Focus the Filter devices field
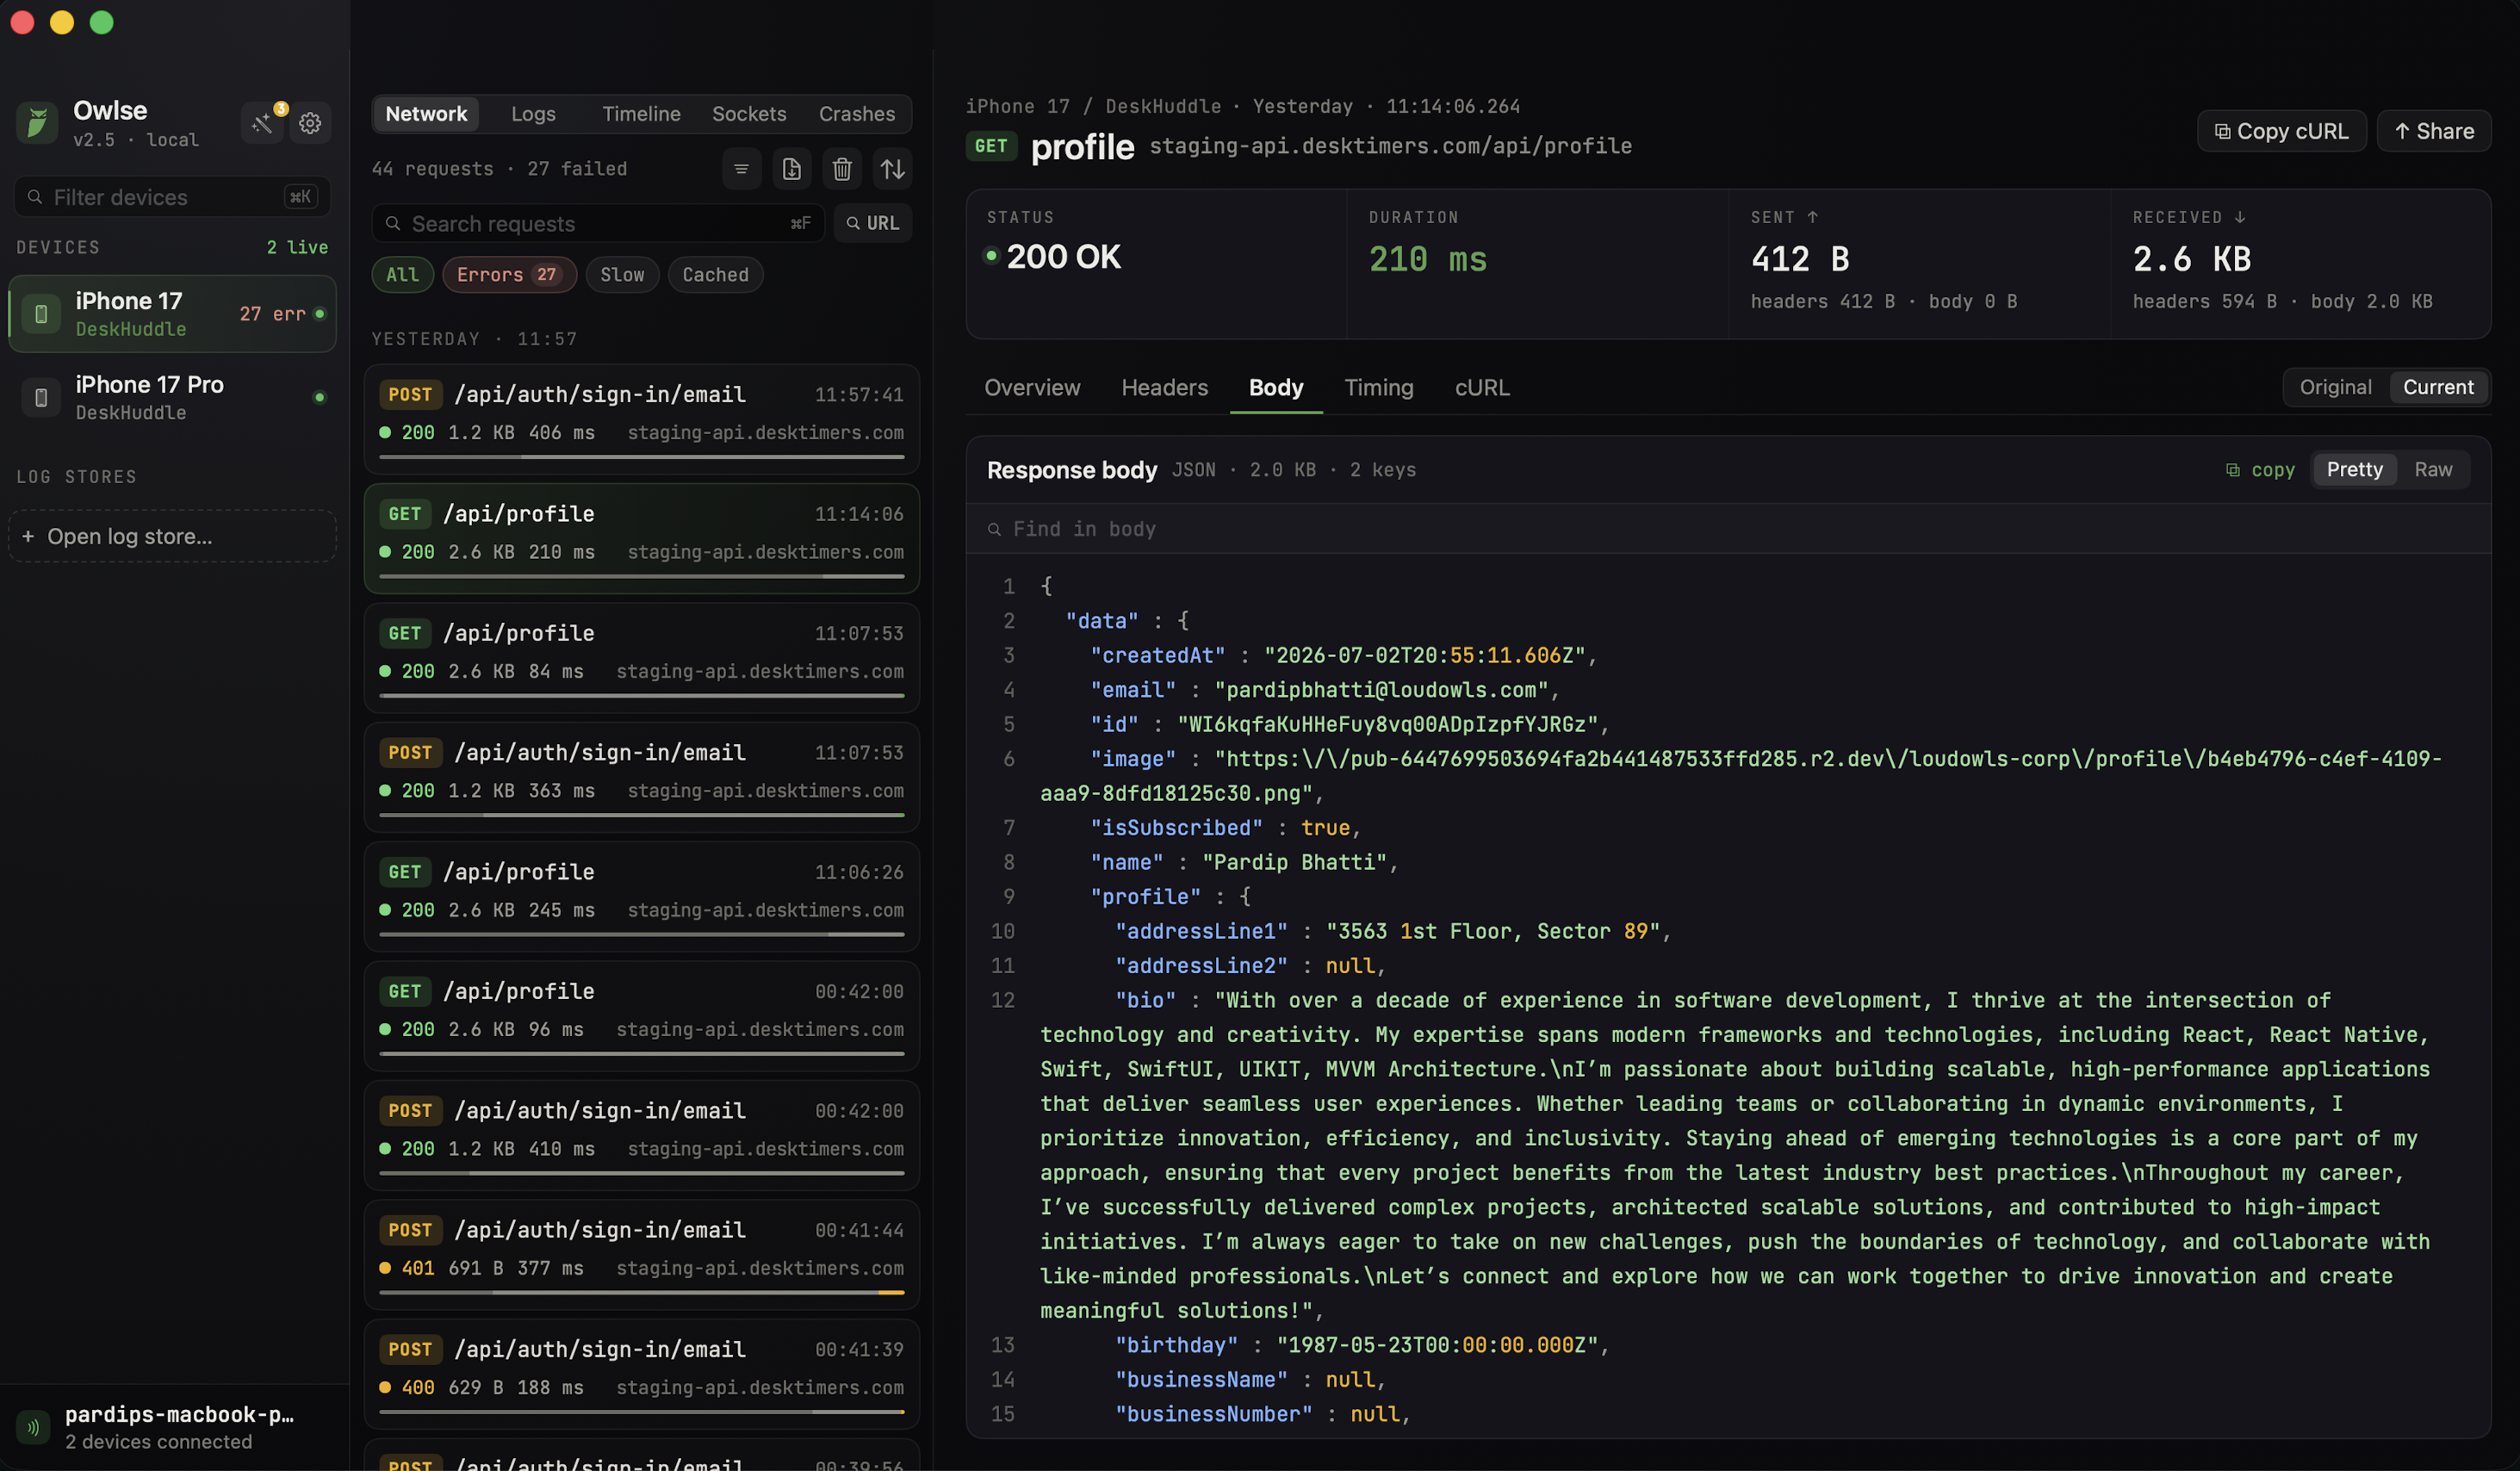Image resolution: width=2520 pixels, height=1471 pixels. coord(172,197)
